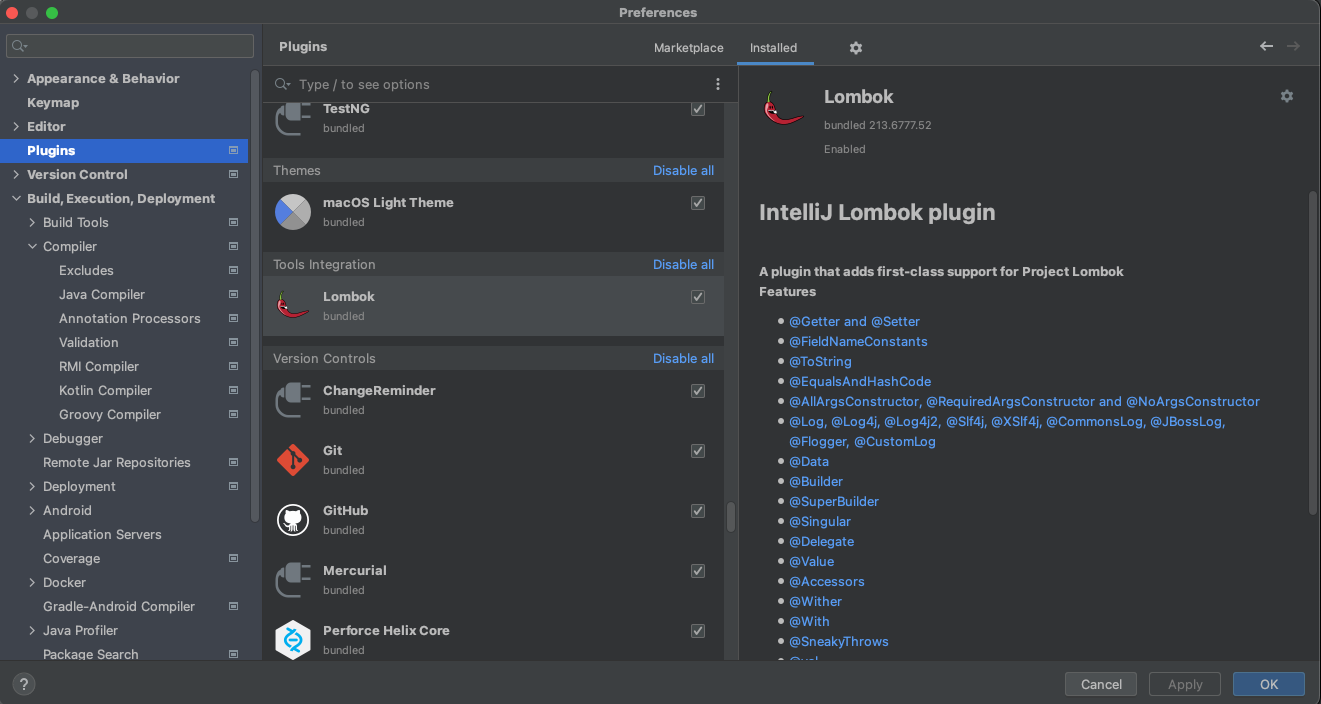1321x704 pixels.
Task: Expand the Version Control section
Action: 16,174
